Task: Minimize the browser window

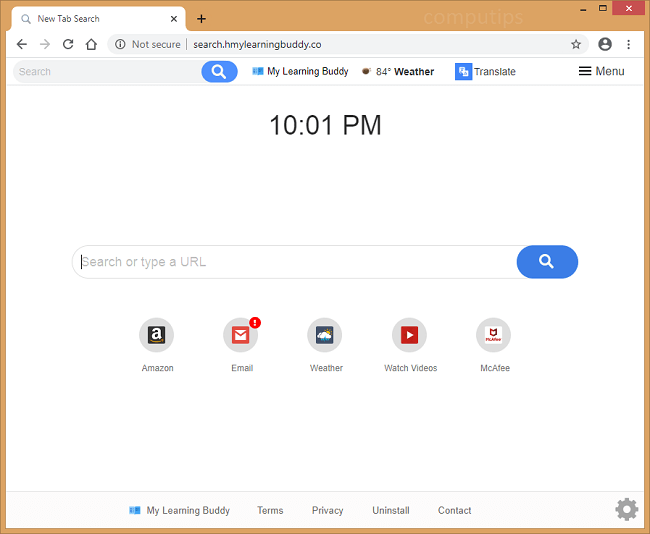Action: (x=583, y=8)
